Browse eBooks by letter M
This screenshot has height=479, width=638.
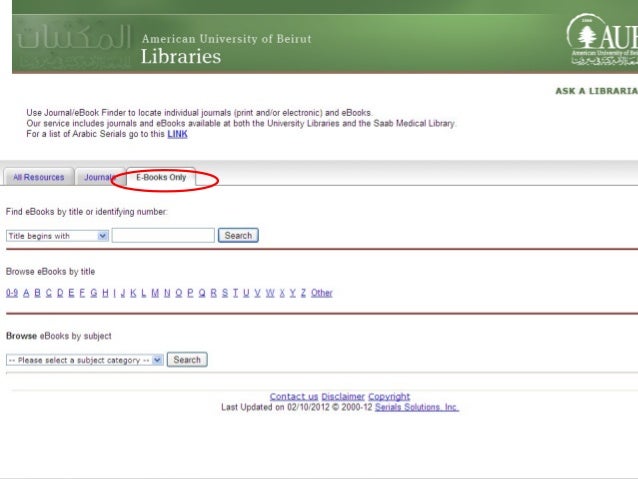(x=155, y=293)
